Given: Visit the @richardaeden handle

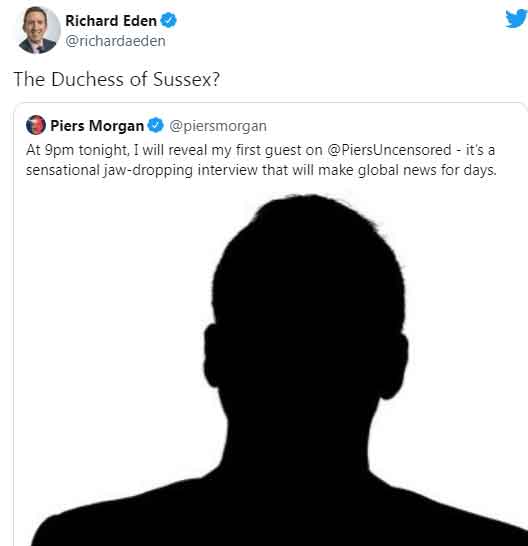Looking at the screenshot, I should pos(115,41).
